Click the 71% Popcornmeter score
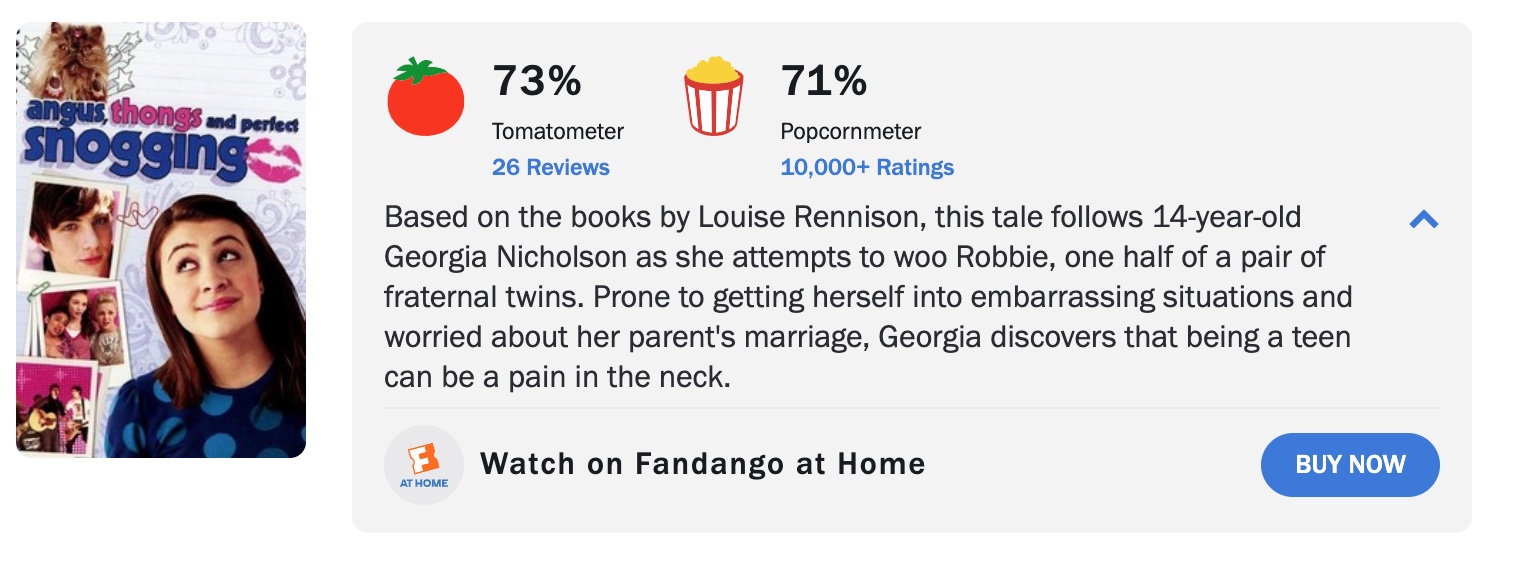The image size is (1516, 570). click(x=823, y=81)
